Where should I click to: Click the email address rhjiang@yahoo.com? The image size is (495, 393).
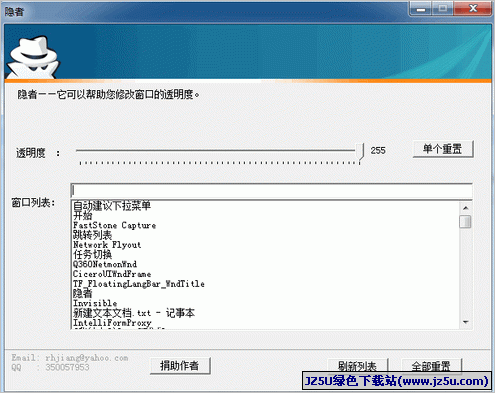coord(87,358)
